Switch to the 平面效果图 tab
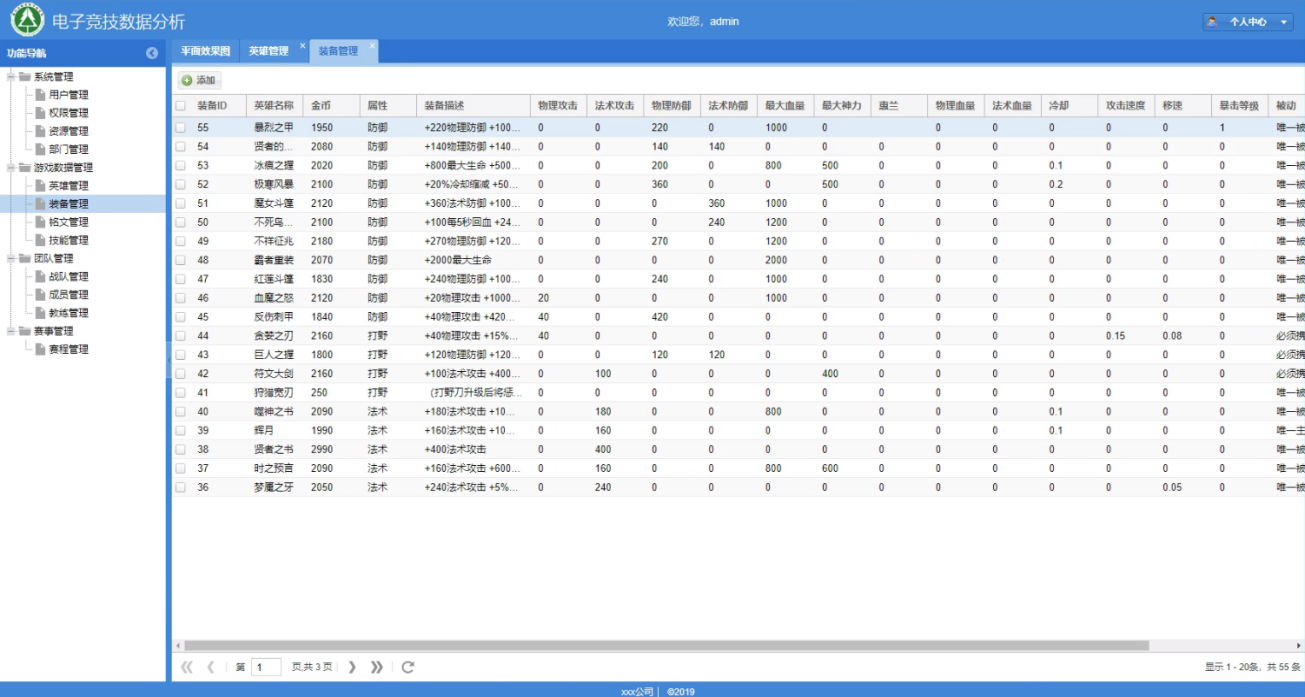This screenshot has width=1305, height=697. point(205,51)
